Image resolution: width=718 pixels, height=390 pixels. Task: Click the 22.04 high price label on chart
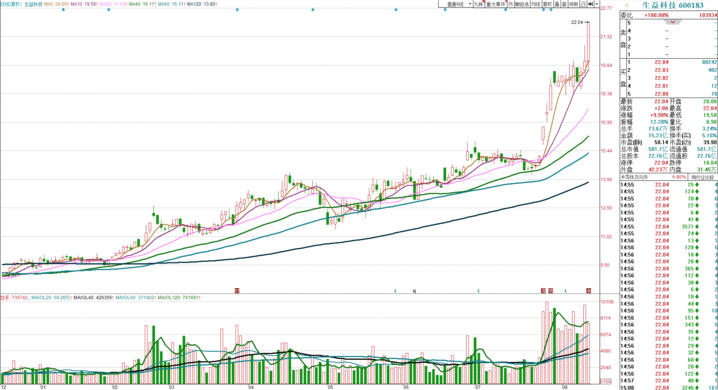pos(577,22)
